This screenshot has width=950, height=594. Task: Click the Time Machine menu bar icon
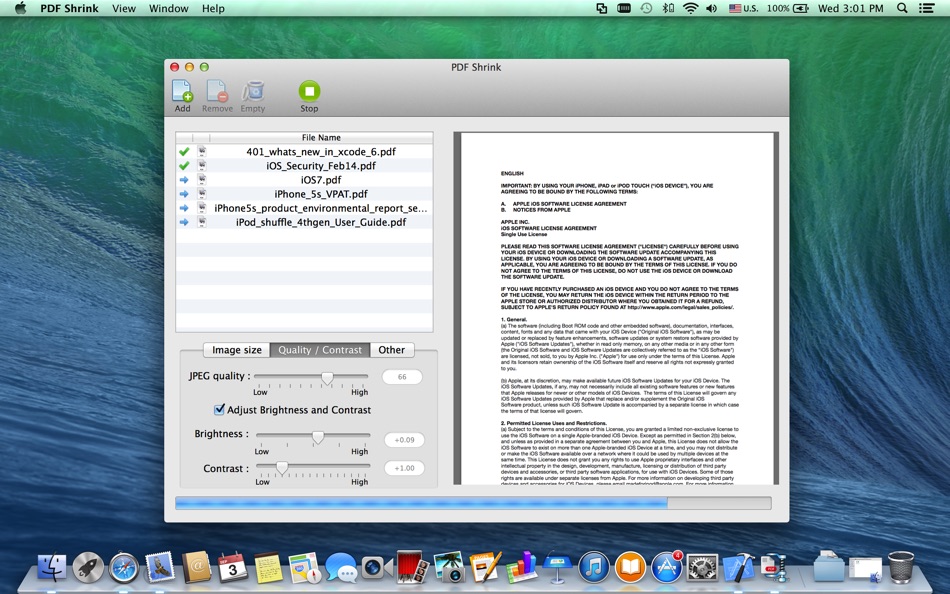coord(646,8)
